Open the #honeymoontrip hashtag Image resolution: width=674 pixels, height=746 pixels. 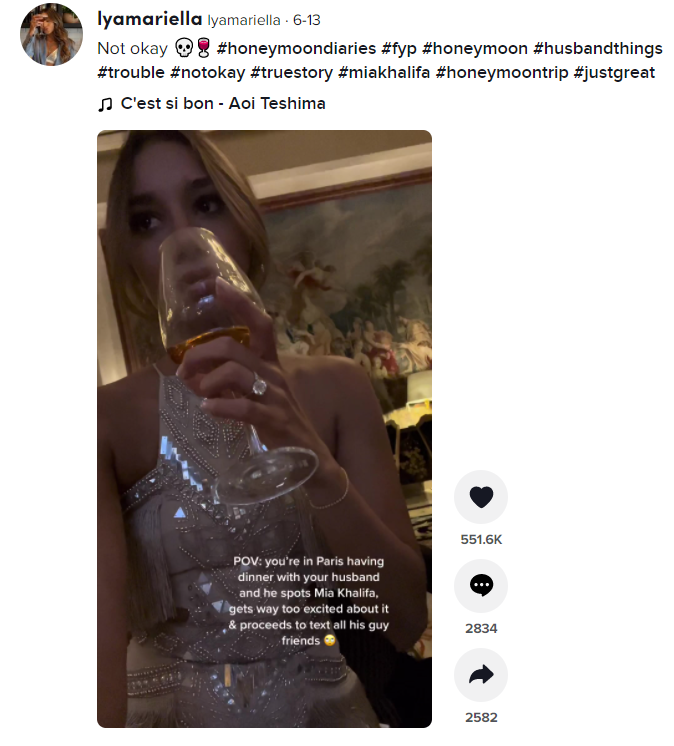coord(502,73)
